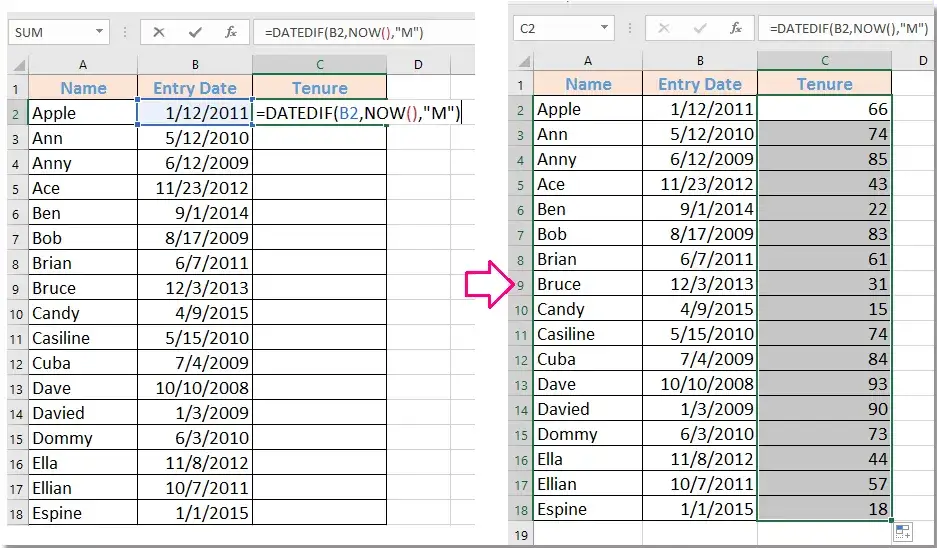The width and height of the screenshot is (937, 548).
Task: Open Auto Fill Options icon below Tenure column
Action: (x=901, y=532)
